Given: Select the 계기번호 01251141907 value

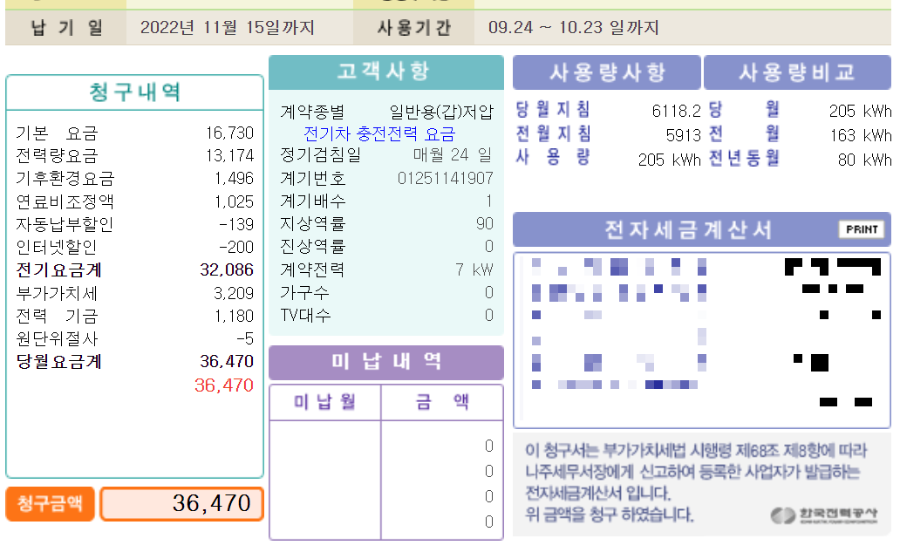Looking at the screenshot, I should coord(445,178).
